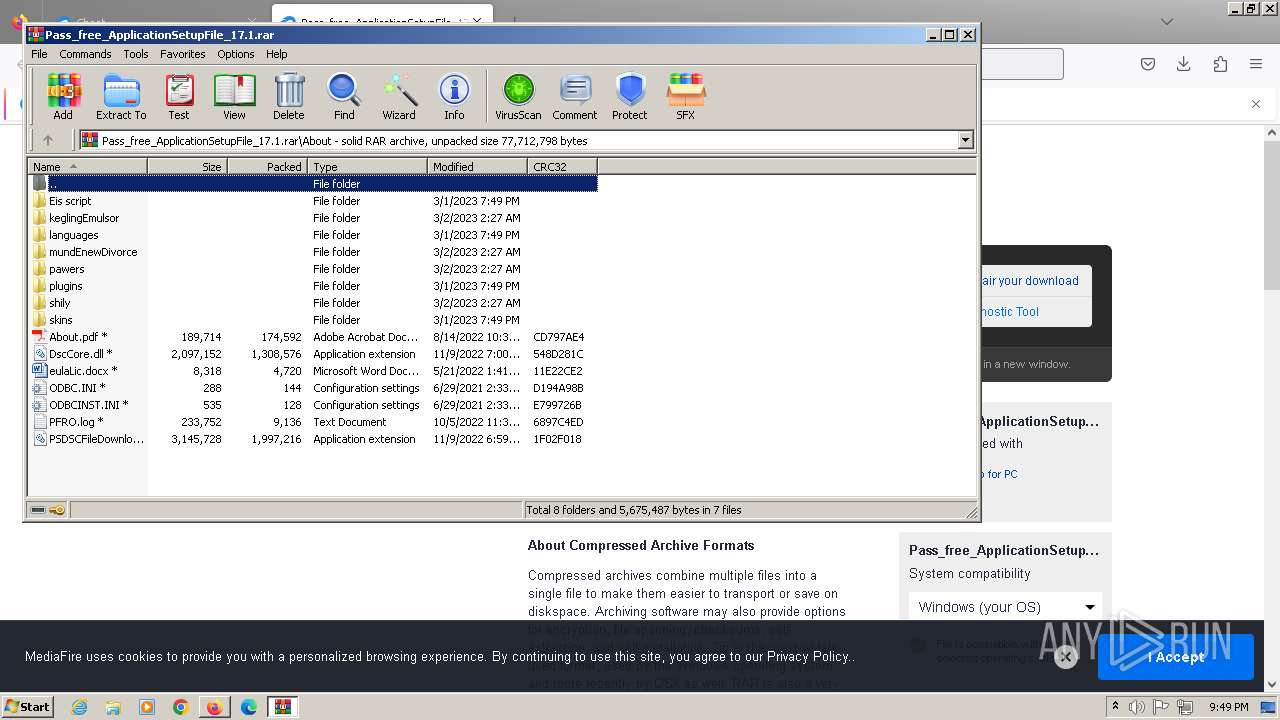Open Firefox downloads icon
Screen dimensions: 1280x720
1184,64
